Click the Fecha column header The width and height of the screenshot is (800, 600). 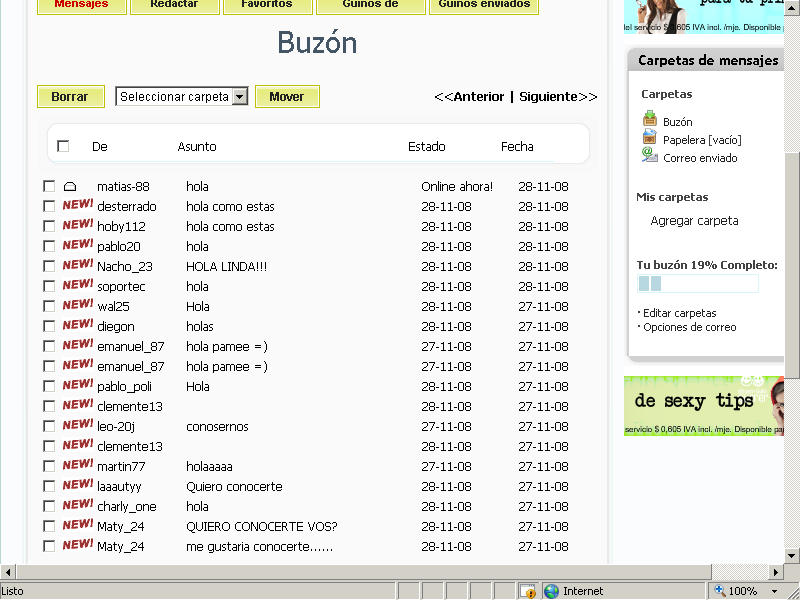pos(517,146)
